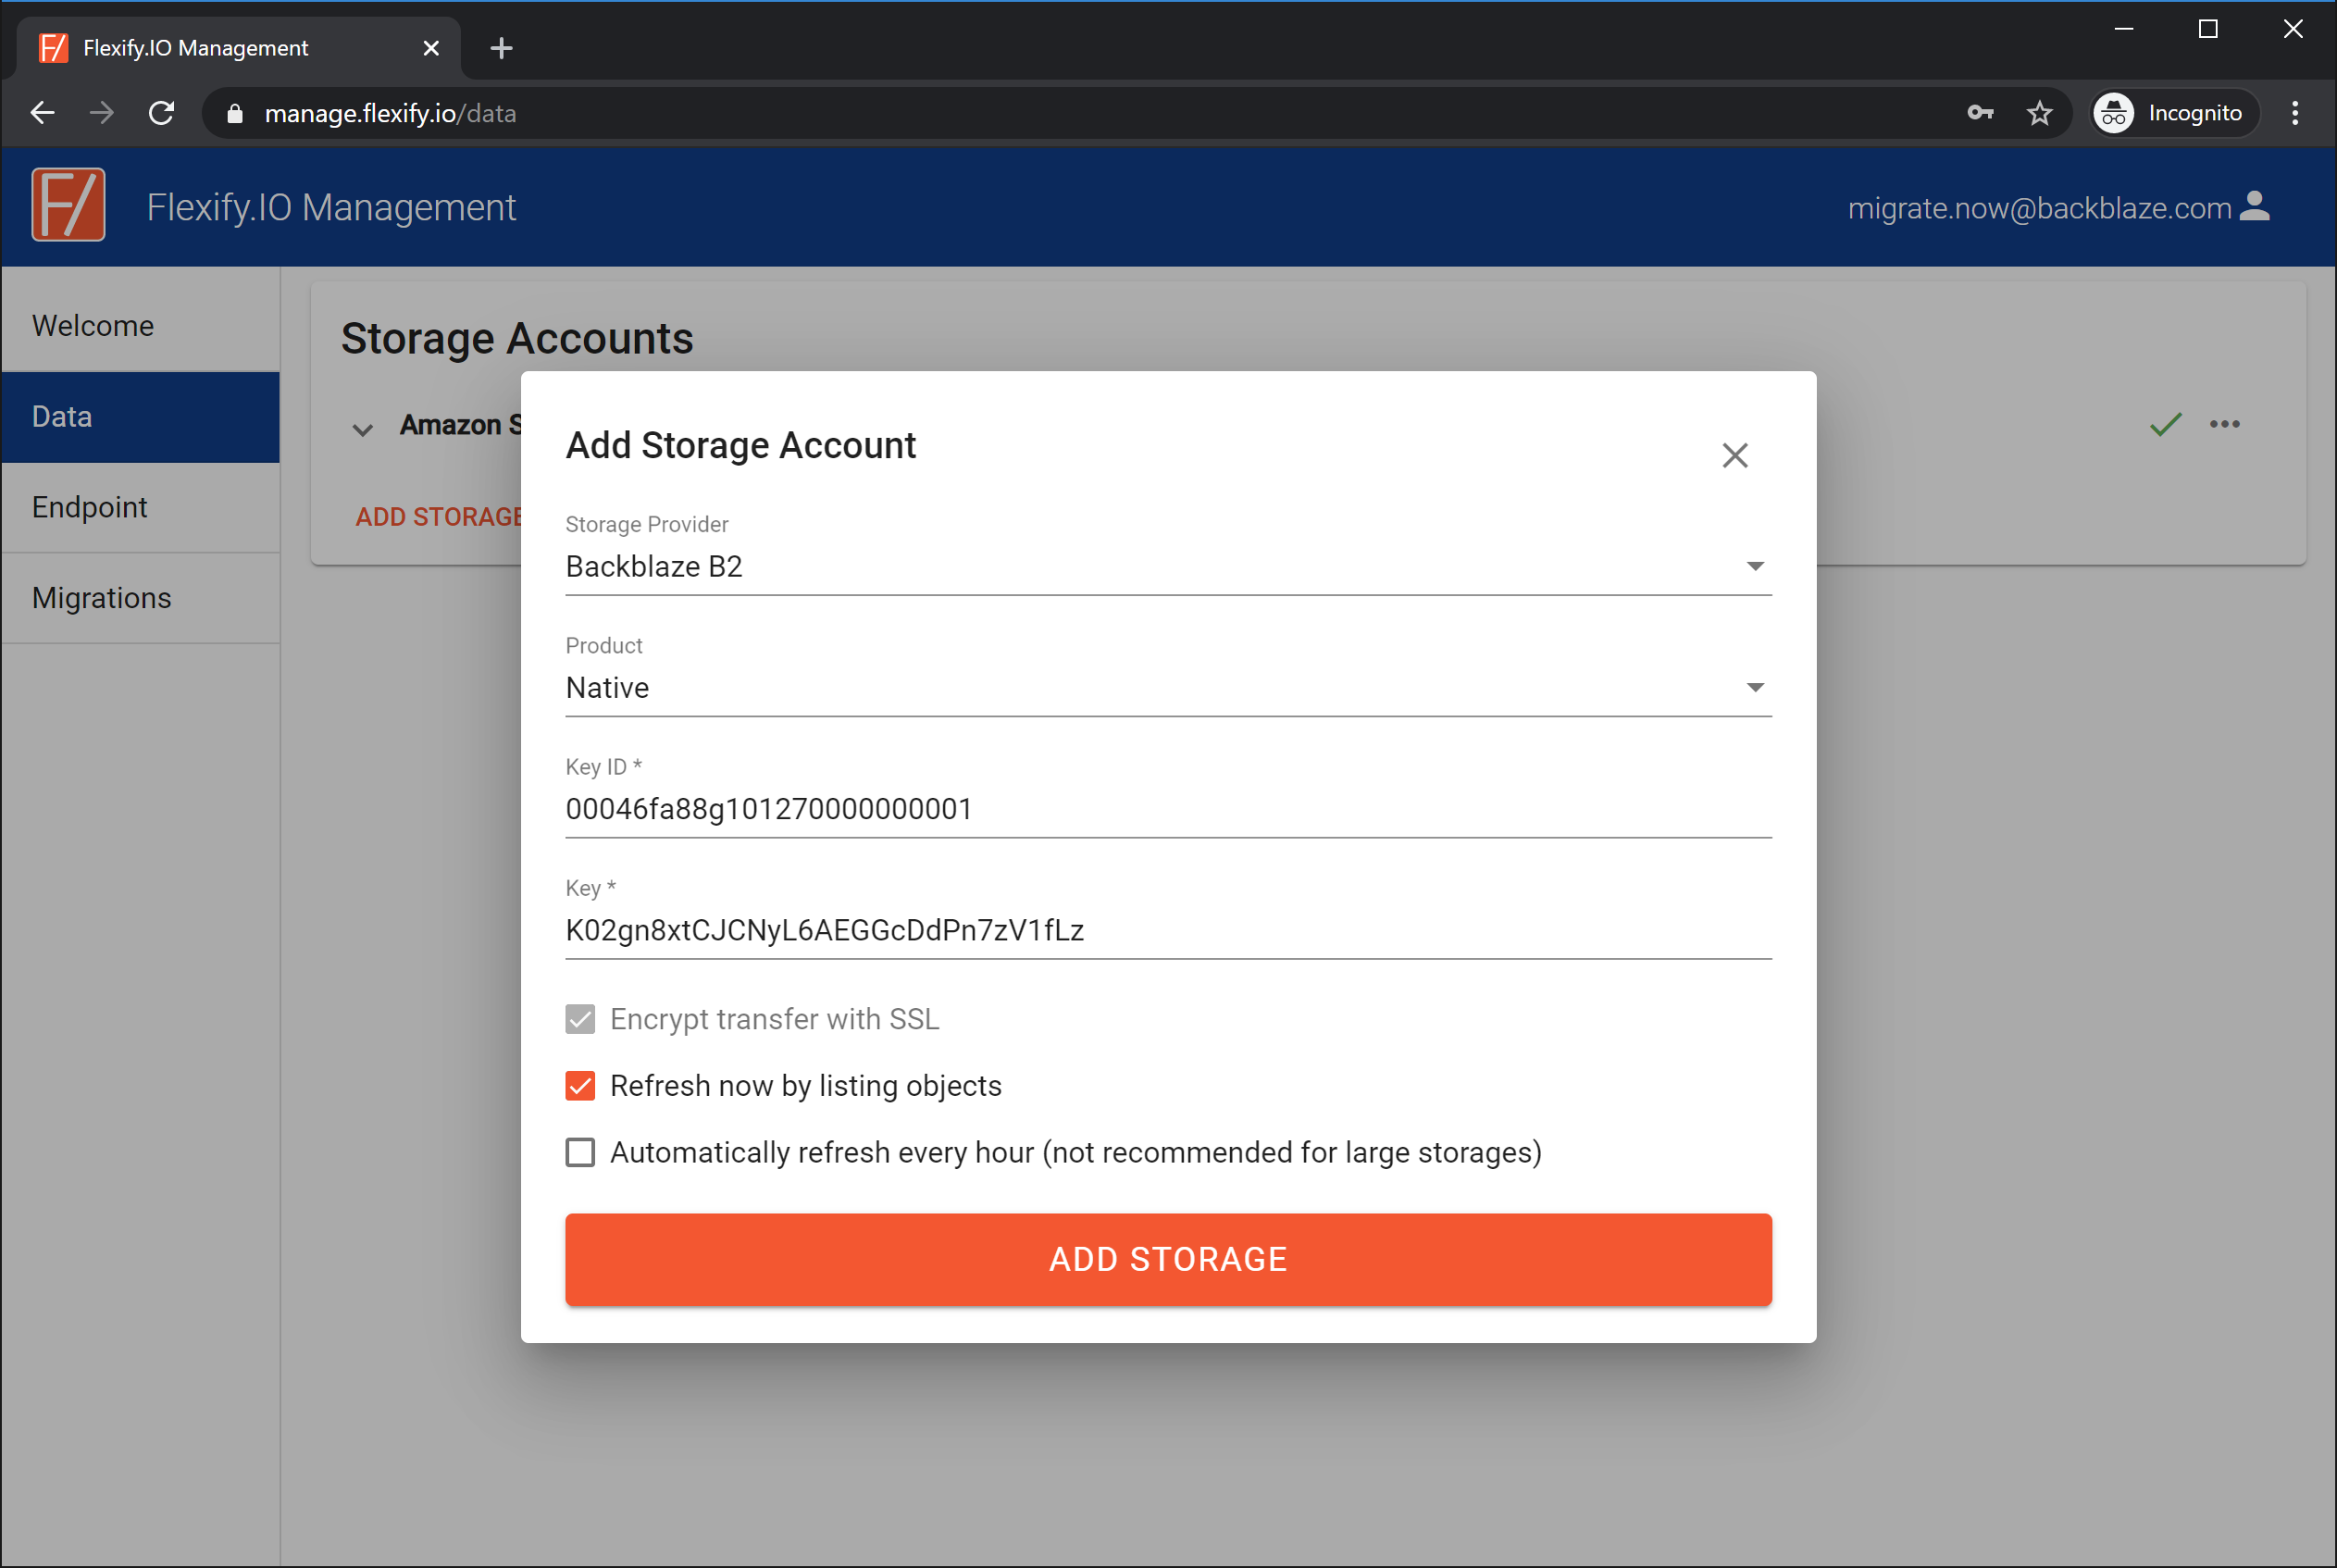Click the migrate.now@backblaze.com account email
The width and height of the screenshot is (2337, 1568).
coord(2039,208)
